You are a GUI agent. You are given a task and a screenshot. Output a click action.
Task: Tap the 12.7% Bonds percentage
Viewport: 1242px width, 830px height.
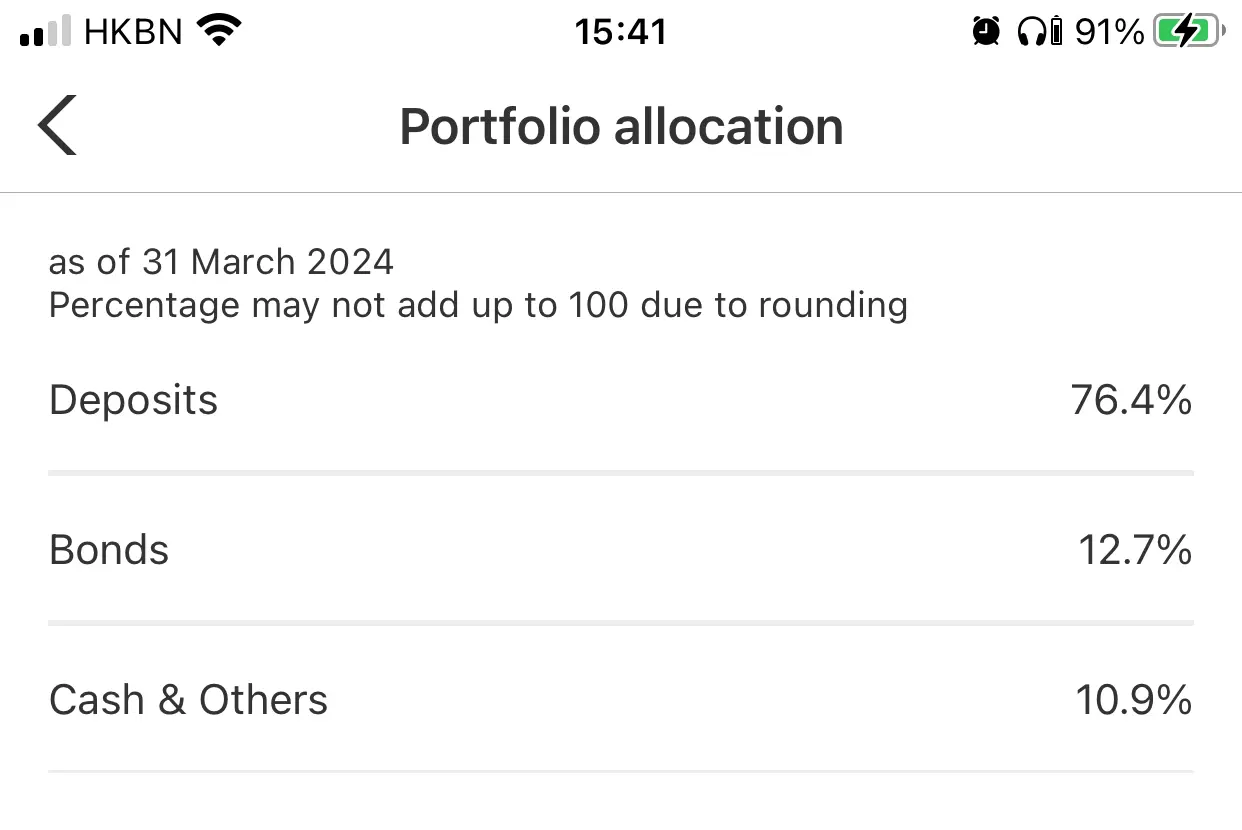tap(1135, 550)
